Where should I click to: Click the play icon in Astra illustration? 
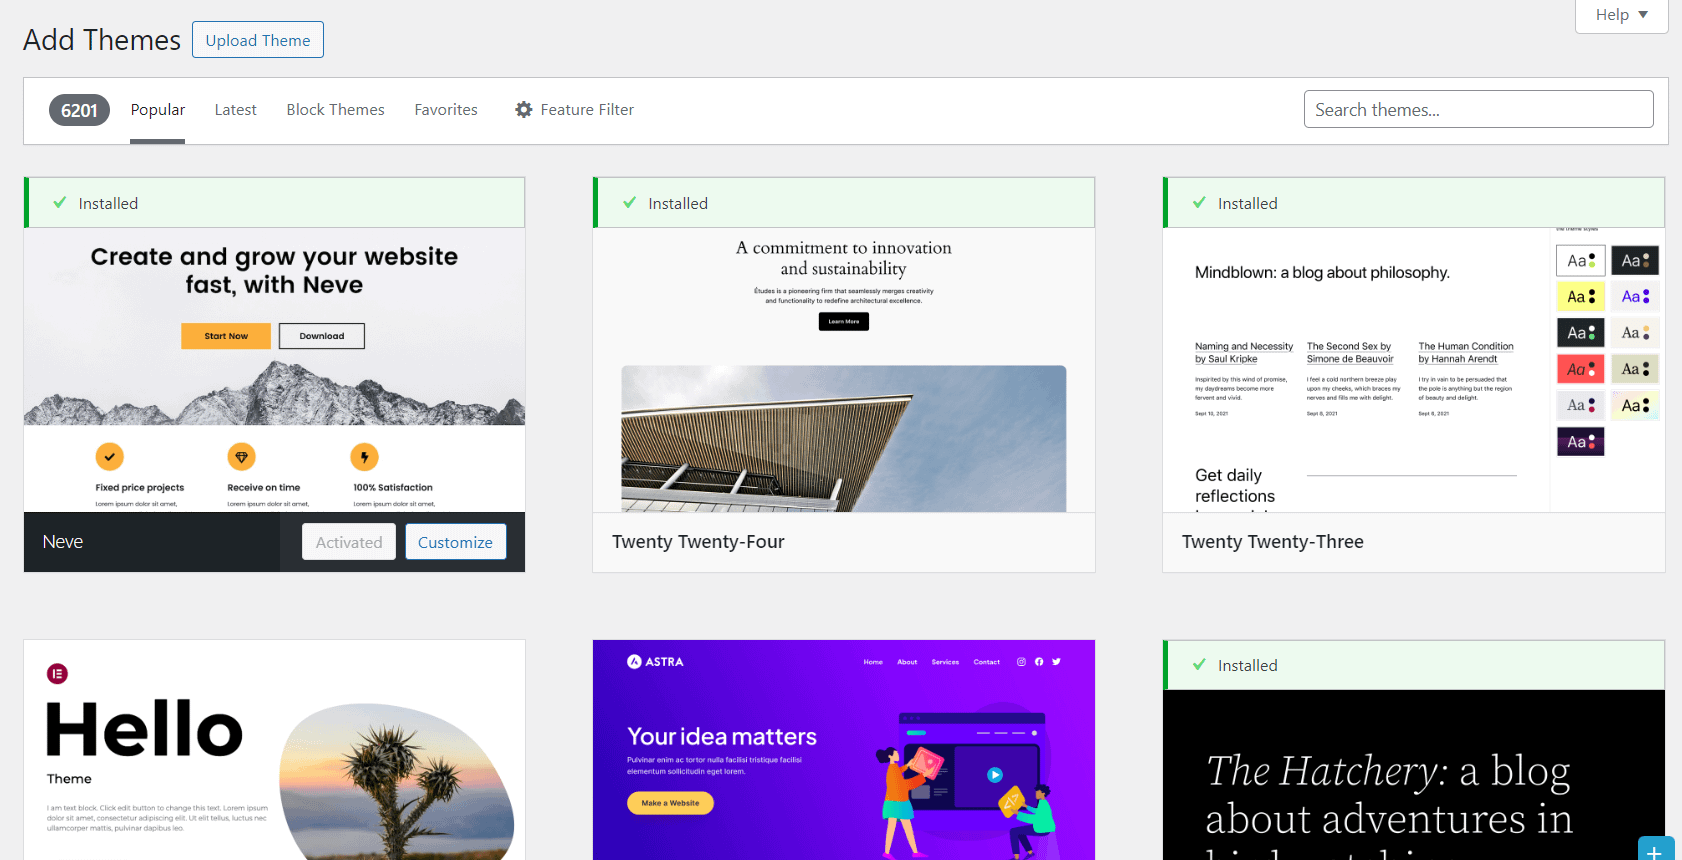pyautogui.click(x=995, y=774)
